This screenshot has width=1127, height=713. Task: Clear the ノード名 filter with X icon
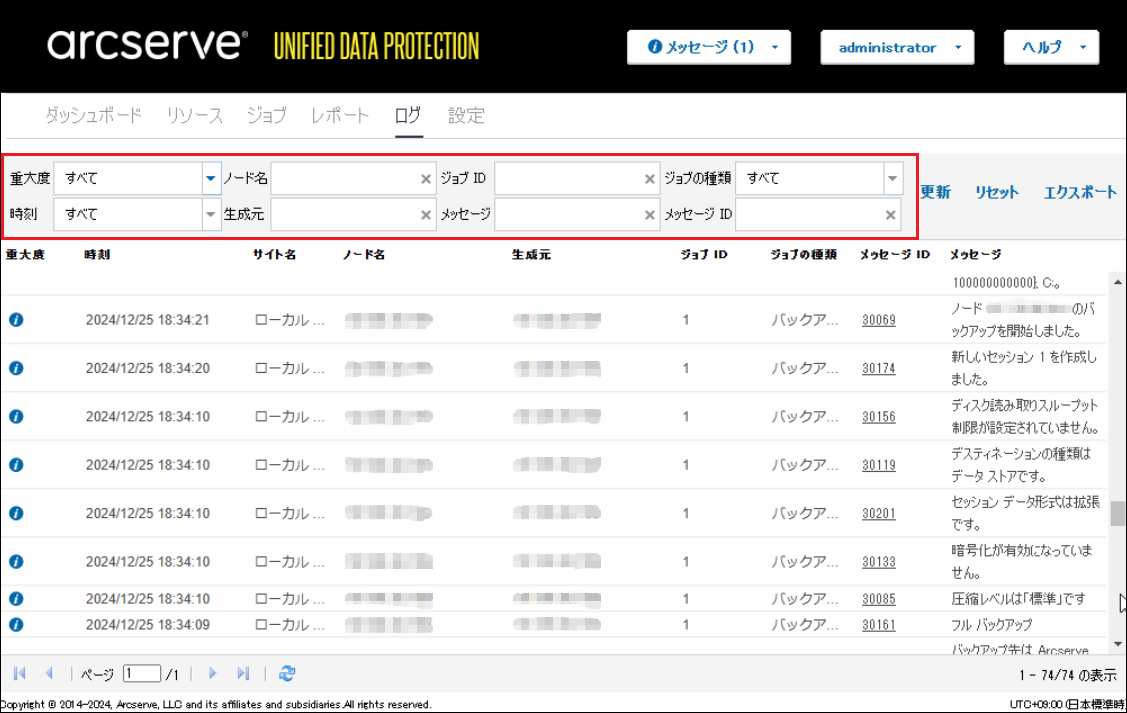pyautogui.click(x=426, y=179)
